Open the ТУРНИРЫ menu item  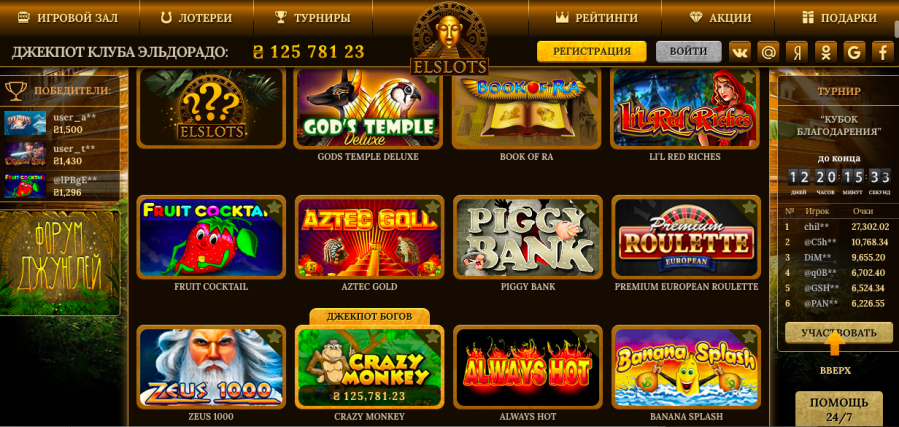(x=313, y=18)
